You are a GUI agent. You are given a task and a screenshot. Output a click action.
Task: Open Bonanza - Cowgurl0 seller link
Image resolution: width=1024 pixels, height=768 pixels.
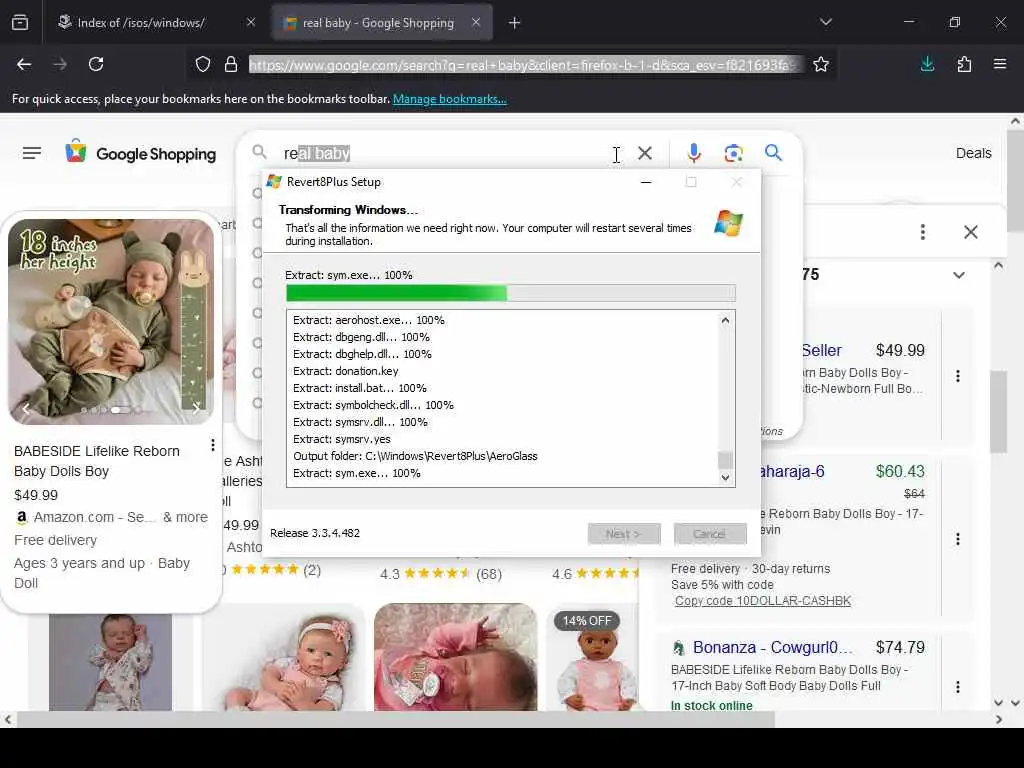pyautogui.click(x=773, y=647)
